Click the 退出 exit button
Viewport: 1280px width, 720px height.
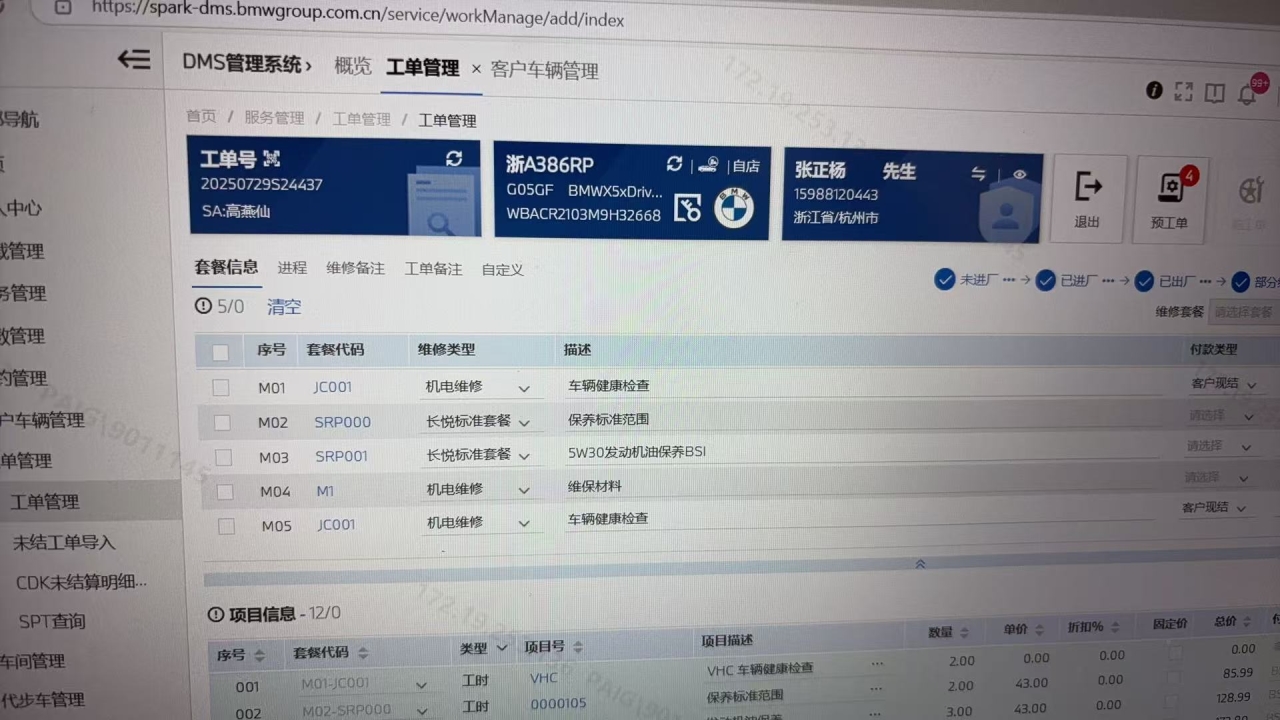click(1088, 199)
